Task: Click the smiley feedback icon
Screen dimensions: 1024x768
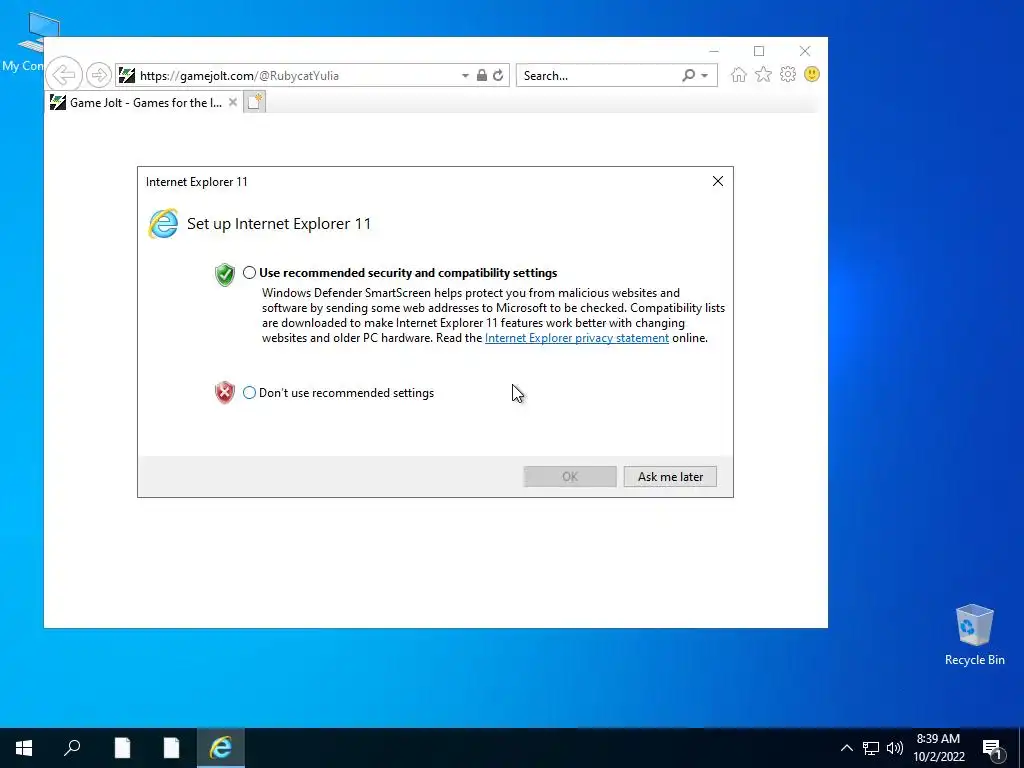Action: pos(812,74)
